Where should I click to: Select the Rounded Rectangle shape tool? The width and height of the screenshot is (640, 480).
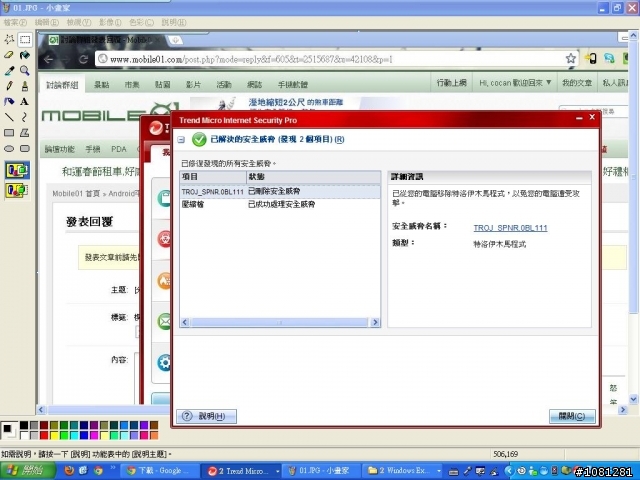24,149
